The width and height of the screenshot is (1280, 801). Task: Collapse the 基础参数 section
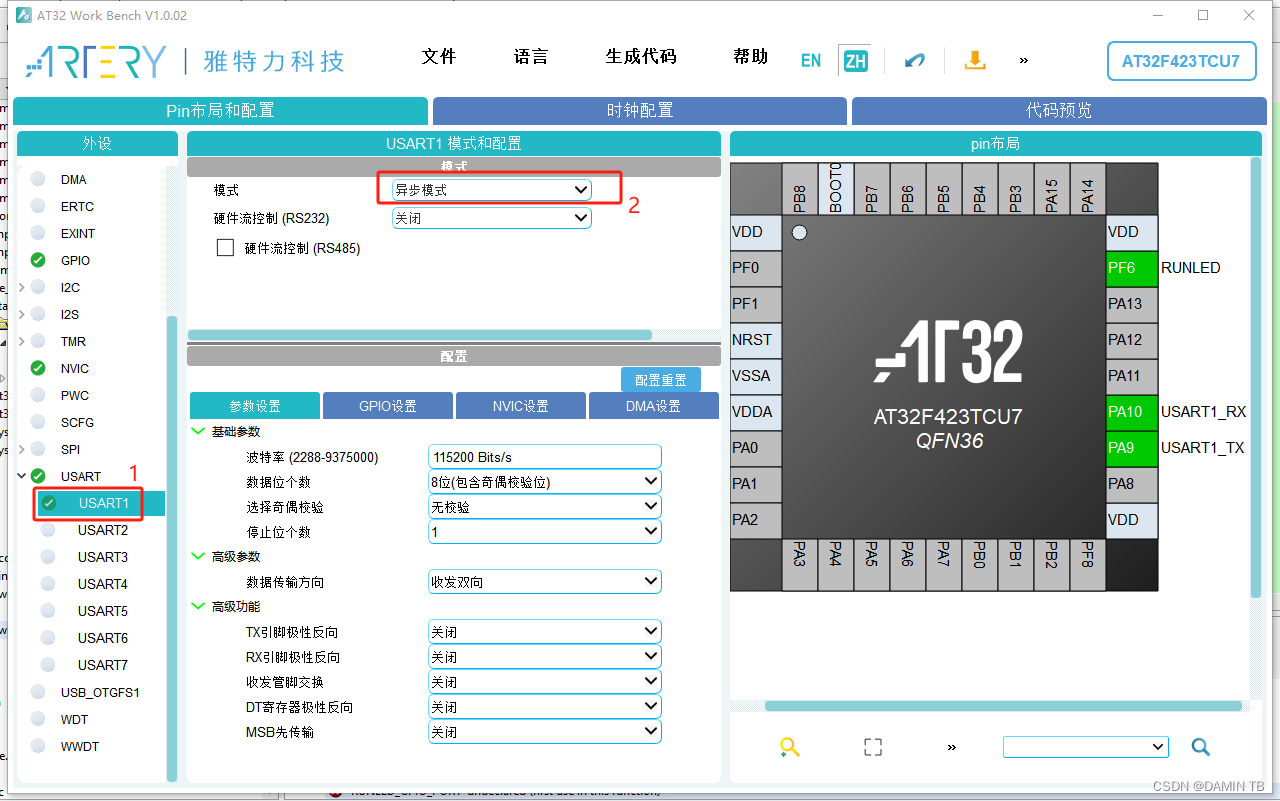pyautogui.click(x=197, y=431)
